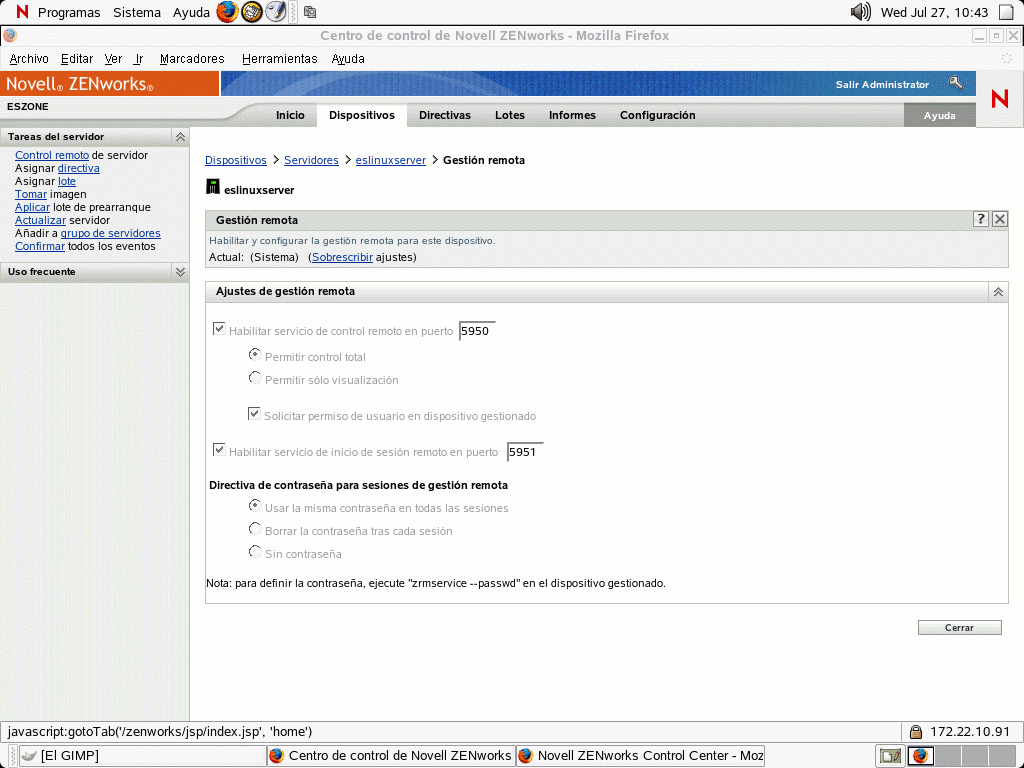This screenshot has height=768, width=1024.
Task: Click the volume speaker icon
Action: 860,12
